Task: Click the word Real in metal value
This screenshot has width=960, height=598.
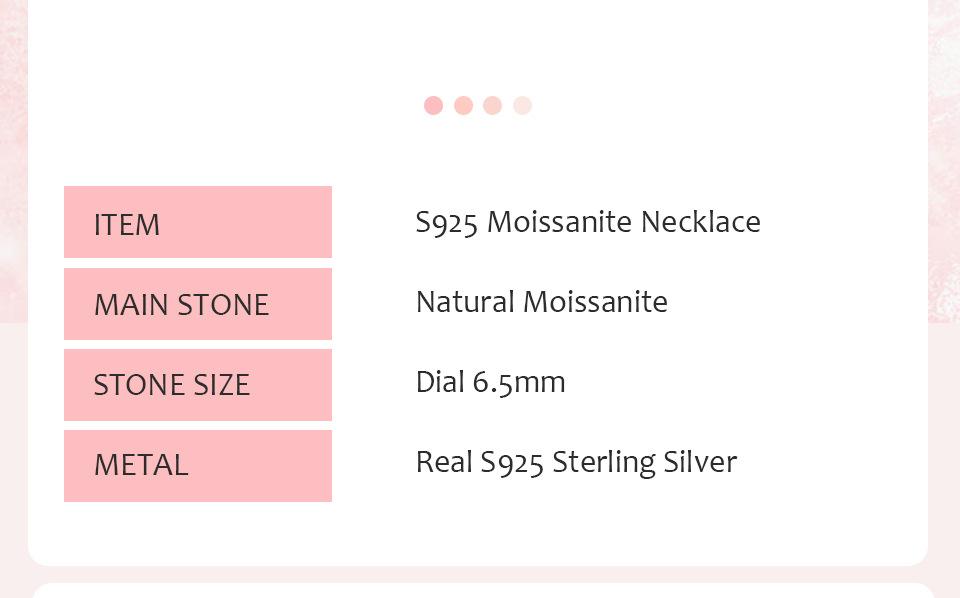Action: pyautogui.click(x=444, y=462)
